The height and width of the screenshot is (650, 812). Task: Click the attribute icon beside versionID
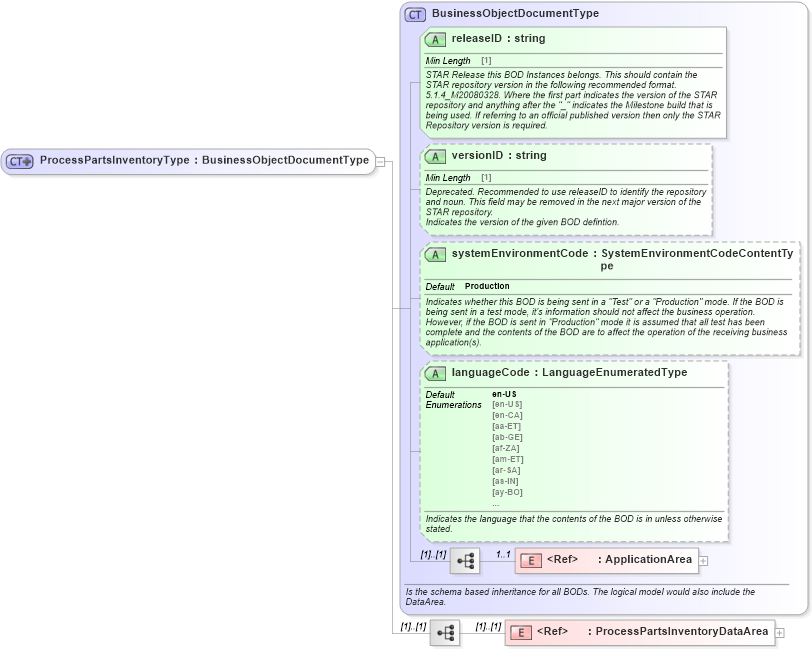435,155
